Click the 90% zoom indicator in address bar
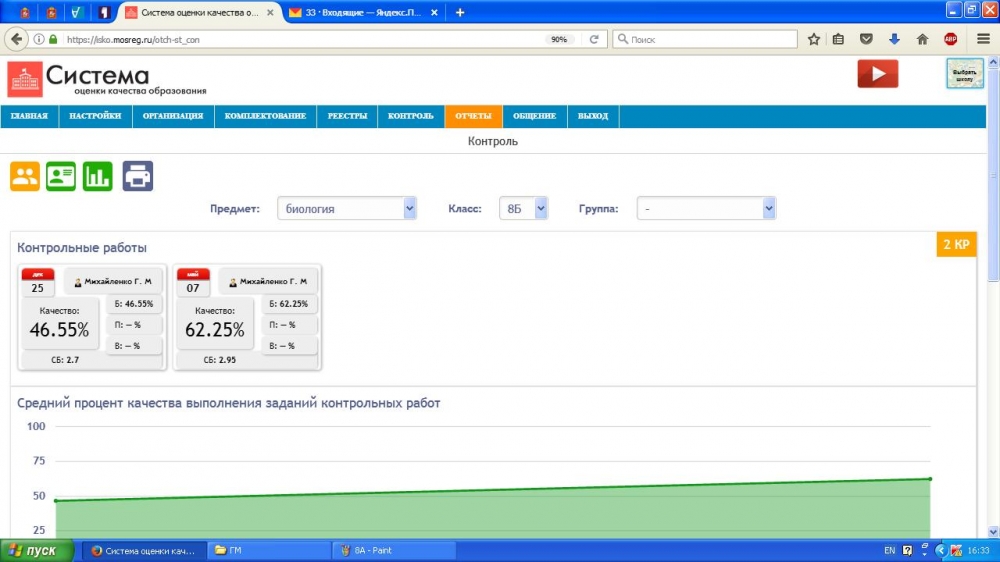 pyautogui.click(x=559, y=39)
